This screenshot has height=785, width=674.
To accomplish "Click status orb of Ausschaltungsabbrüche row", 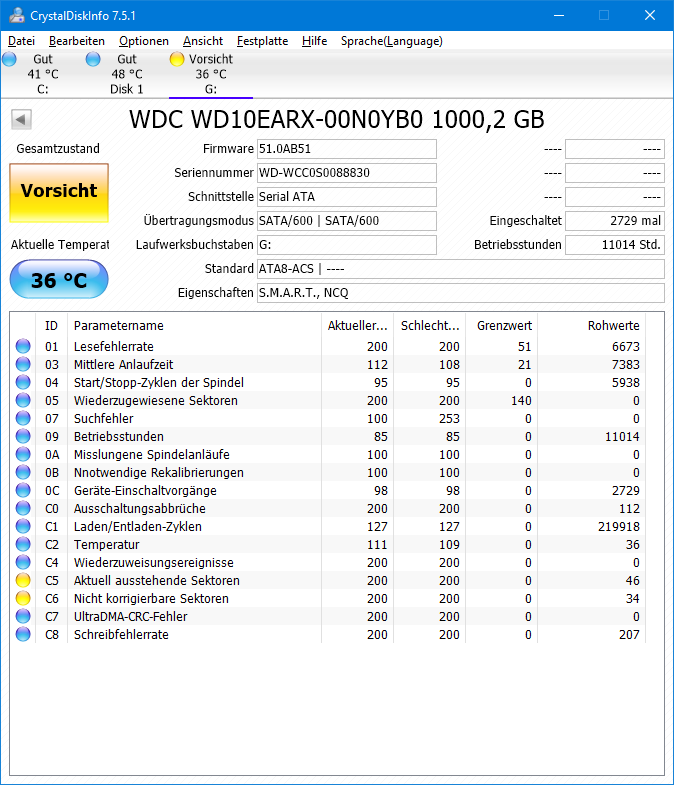I will tap(23, 508).
